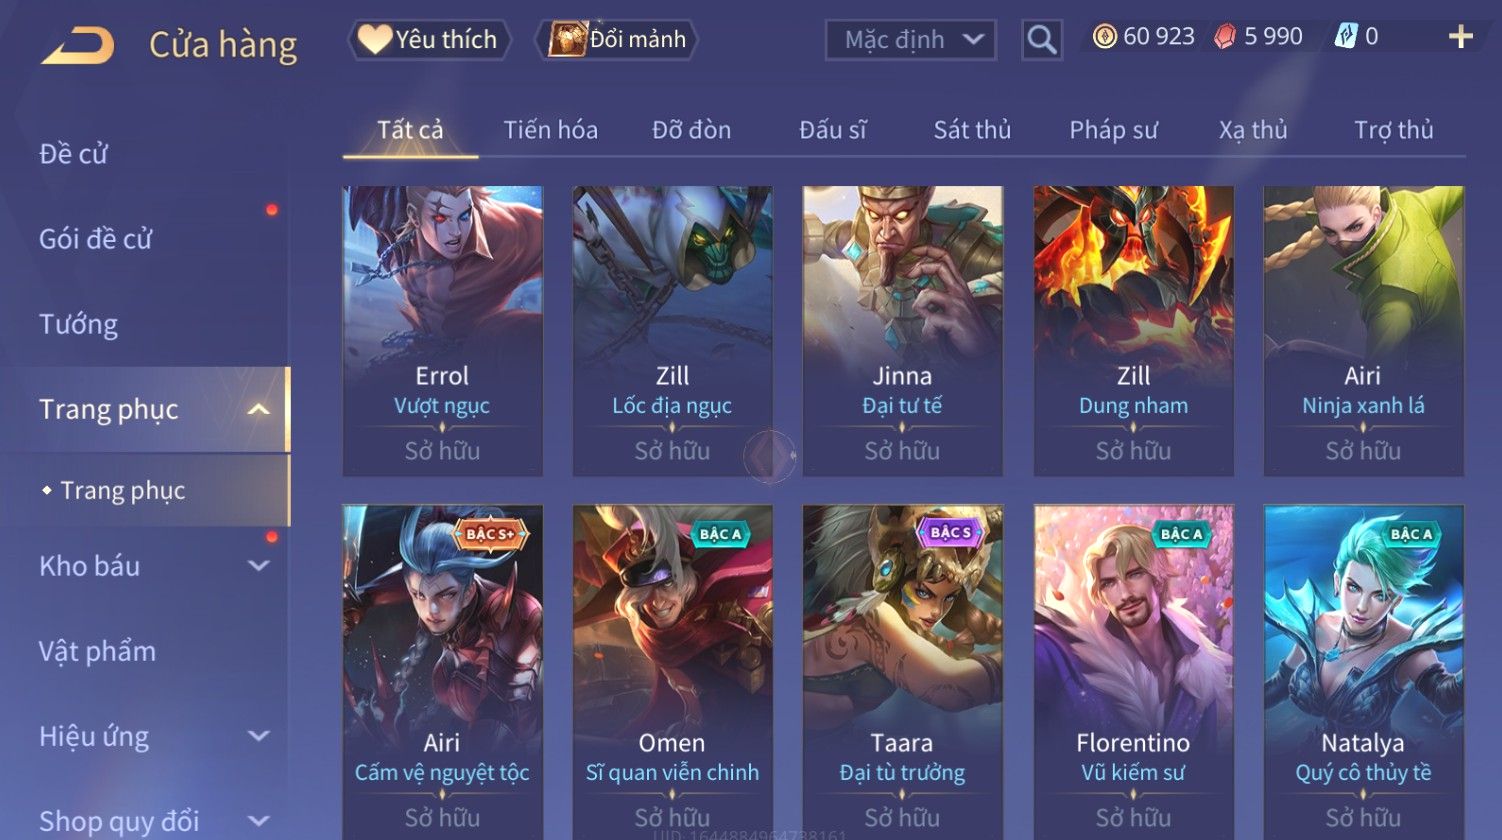
Task: Switch to the Pháp sư tab
Action: click(1113, 130)
